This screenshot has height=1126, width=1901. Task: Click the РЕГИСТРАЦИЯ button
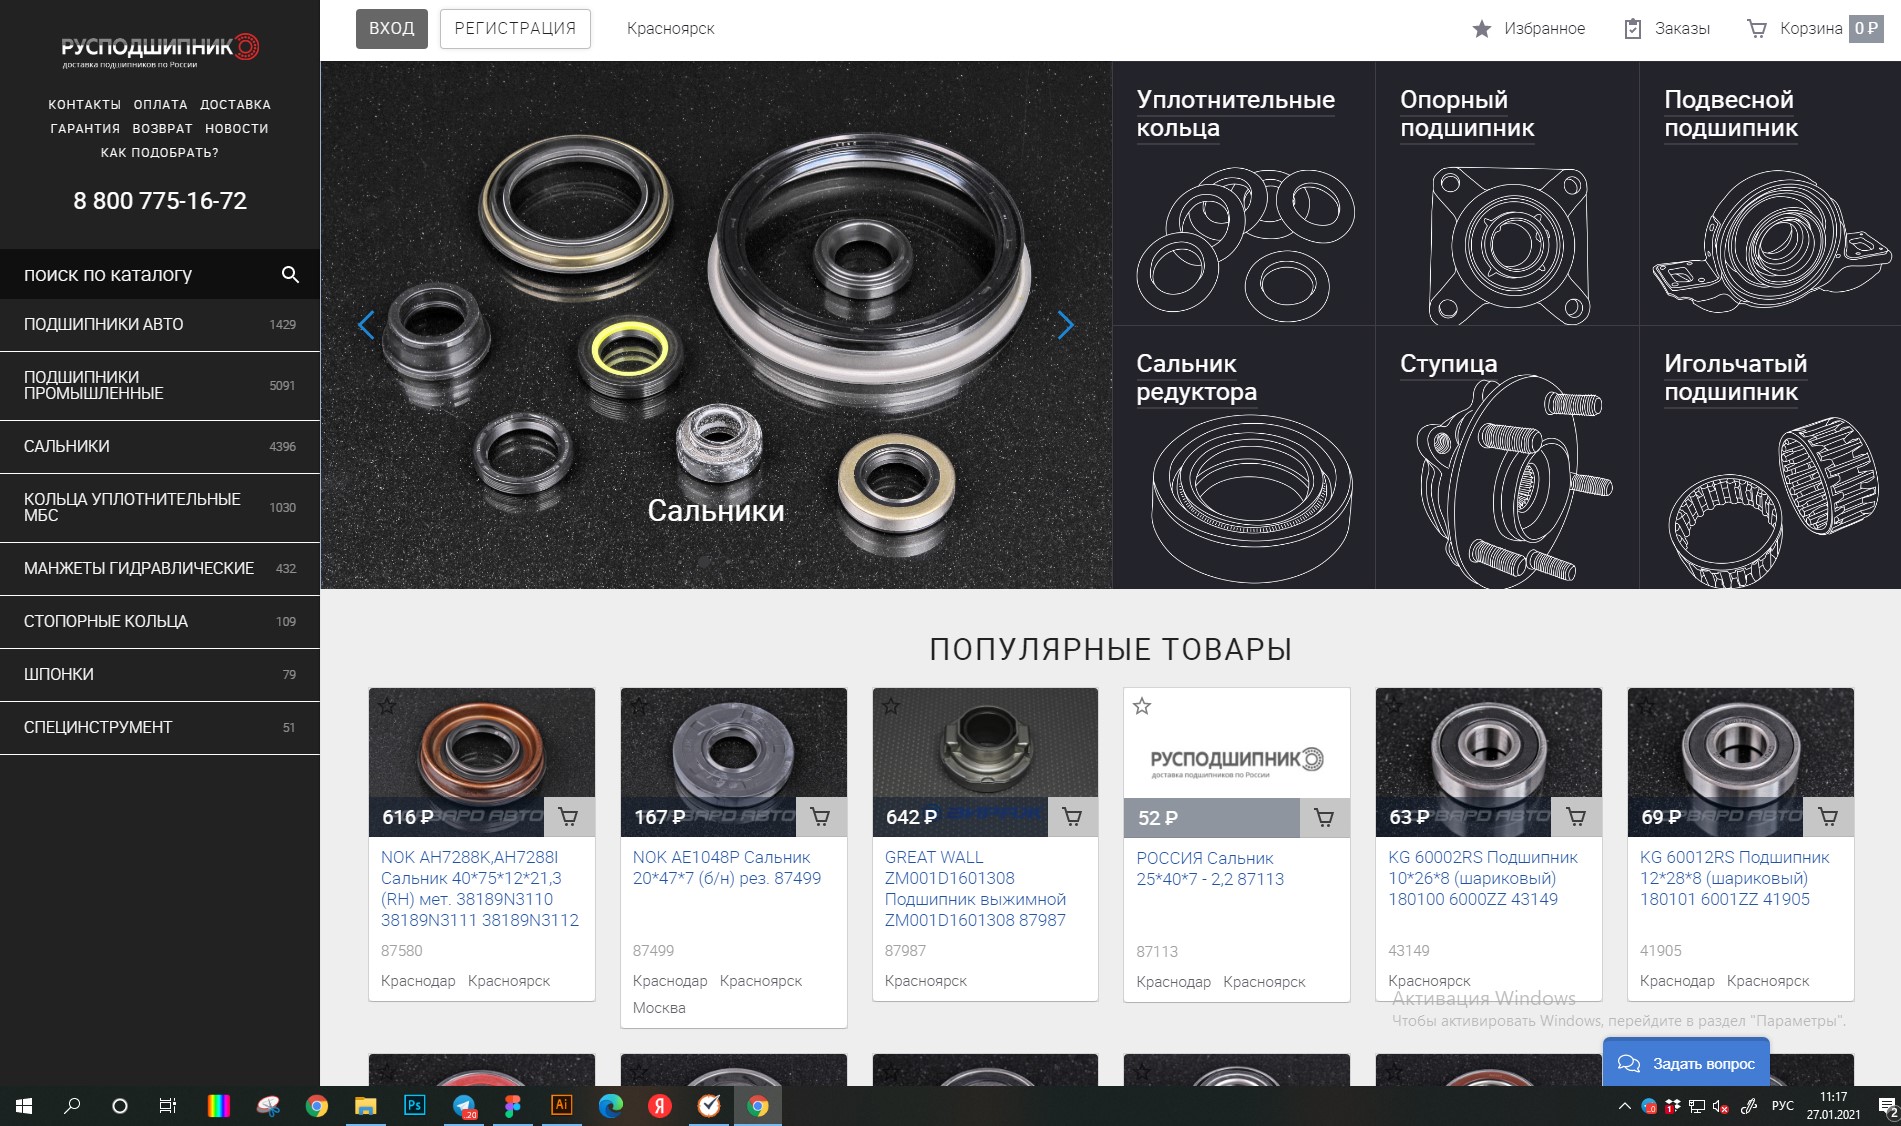pyautogui.click(x=515, y=28)
